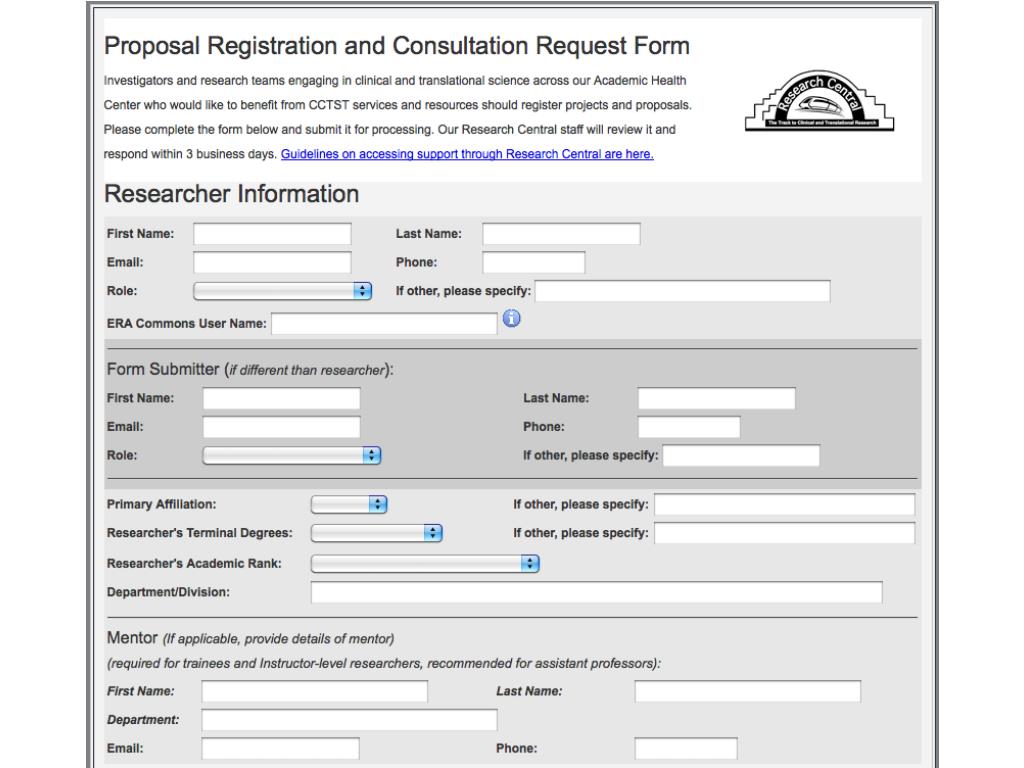The height and width of the screenshot is (768, 1024).
Task: Click the Mentor First Name field
Action: point(315,692)
